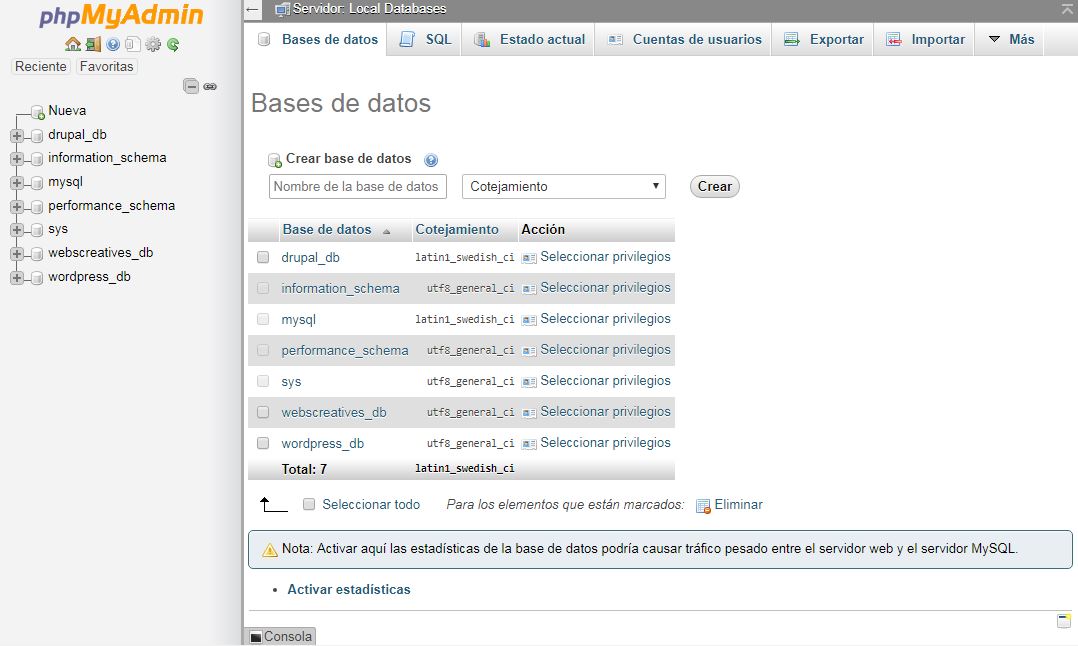This screenshot has height=646, width=1078.
Task: Click the link/unlink main panel icon
Action: click(x=210, y=87)
